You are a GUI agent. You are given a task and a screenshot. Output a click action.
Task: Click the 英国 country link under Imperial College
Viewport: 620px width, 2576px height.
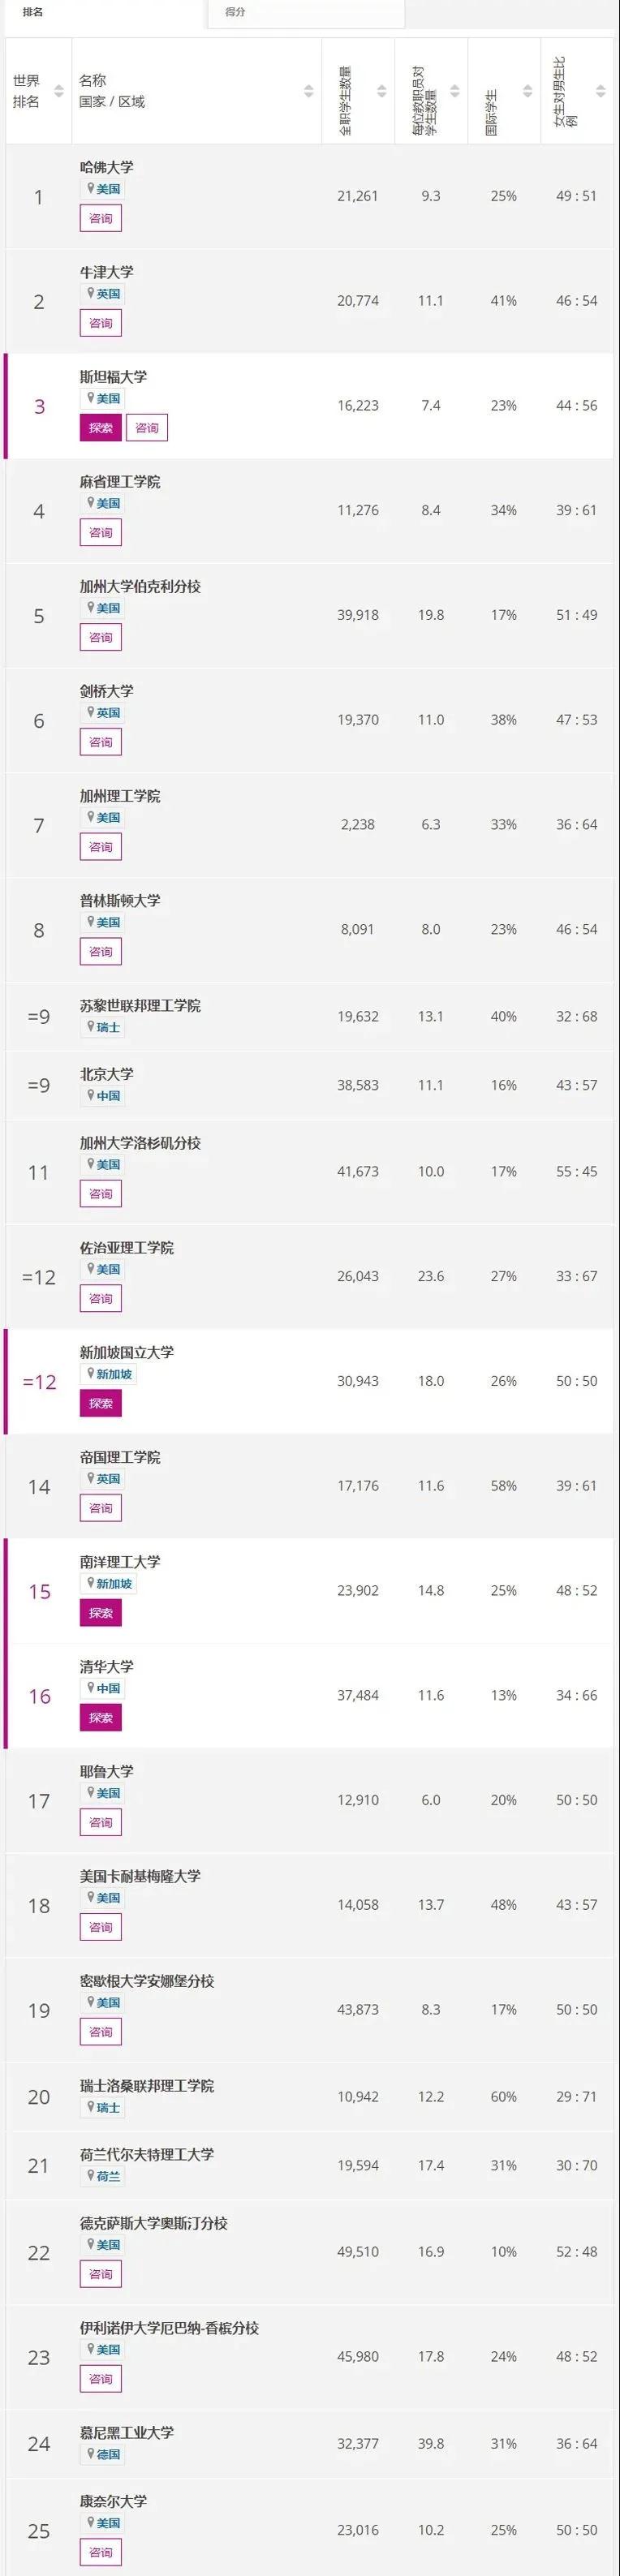point(108,1478)
